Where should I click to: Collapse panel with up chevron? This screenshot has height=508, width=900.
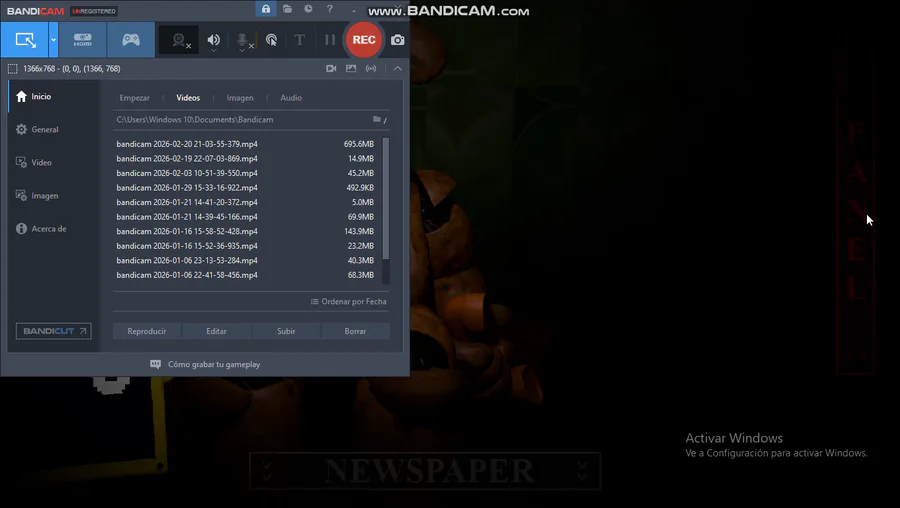point(397,68)
